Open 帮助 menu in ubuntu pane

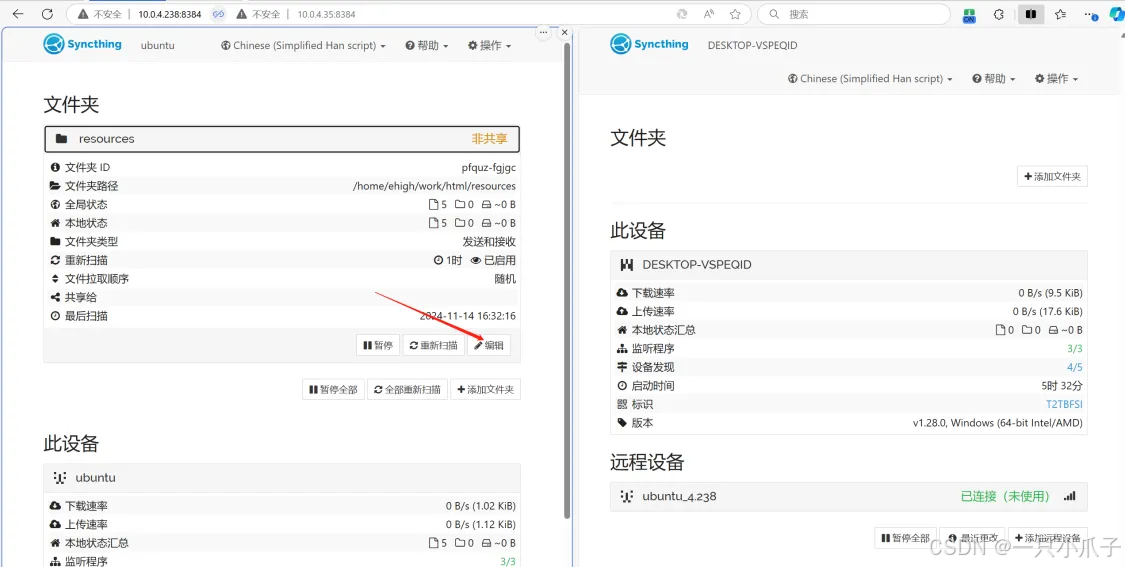pyautogui.click(x=427, y=45)
